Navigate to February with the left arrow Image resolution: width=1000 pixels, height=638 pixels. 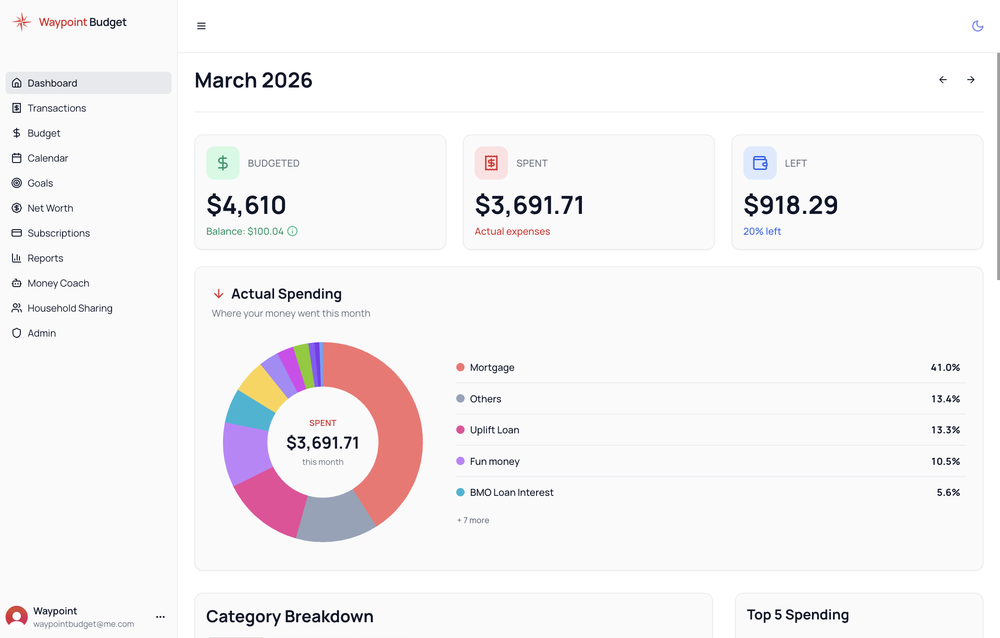coord(942,79)
